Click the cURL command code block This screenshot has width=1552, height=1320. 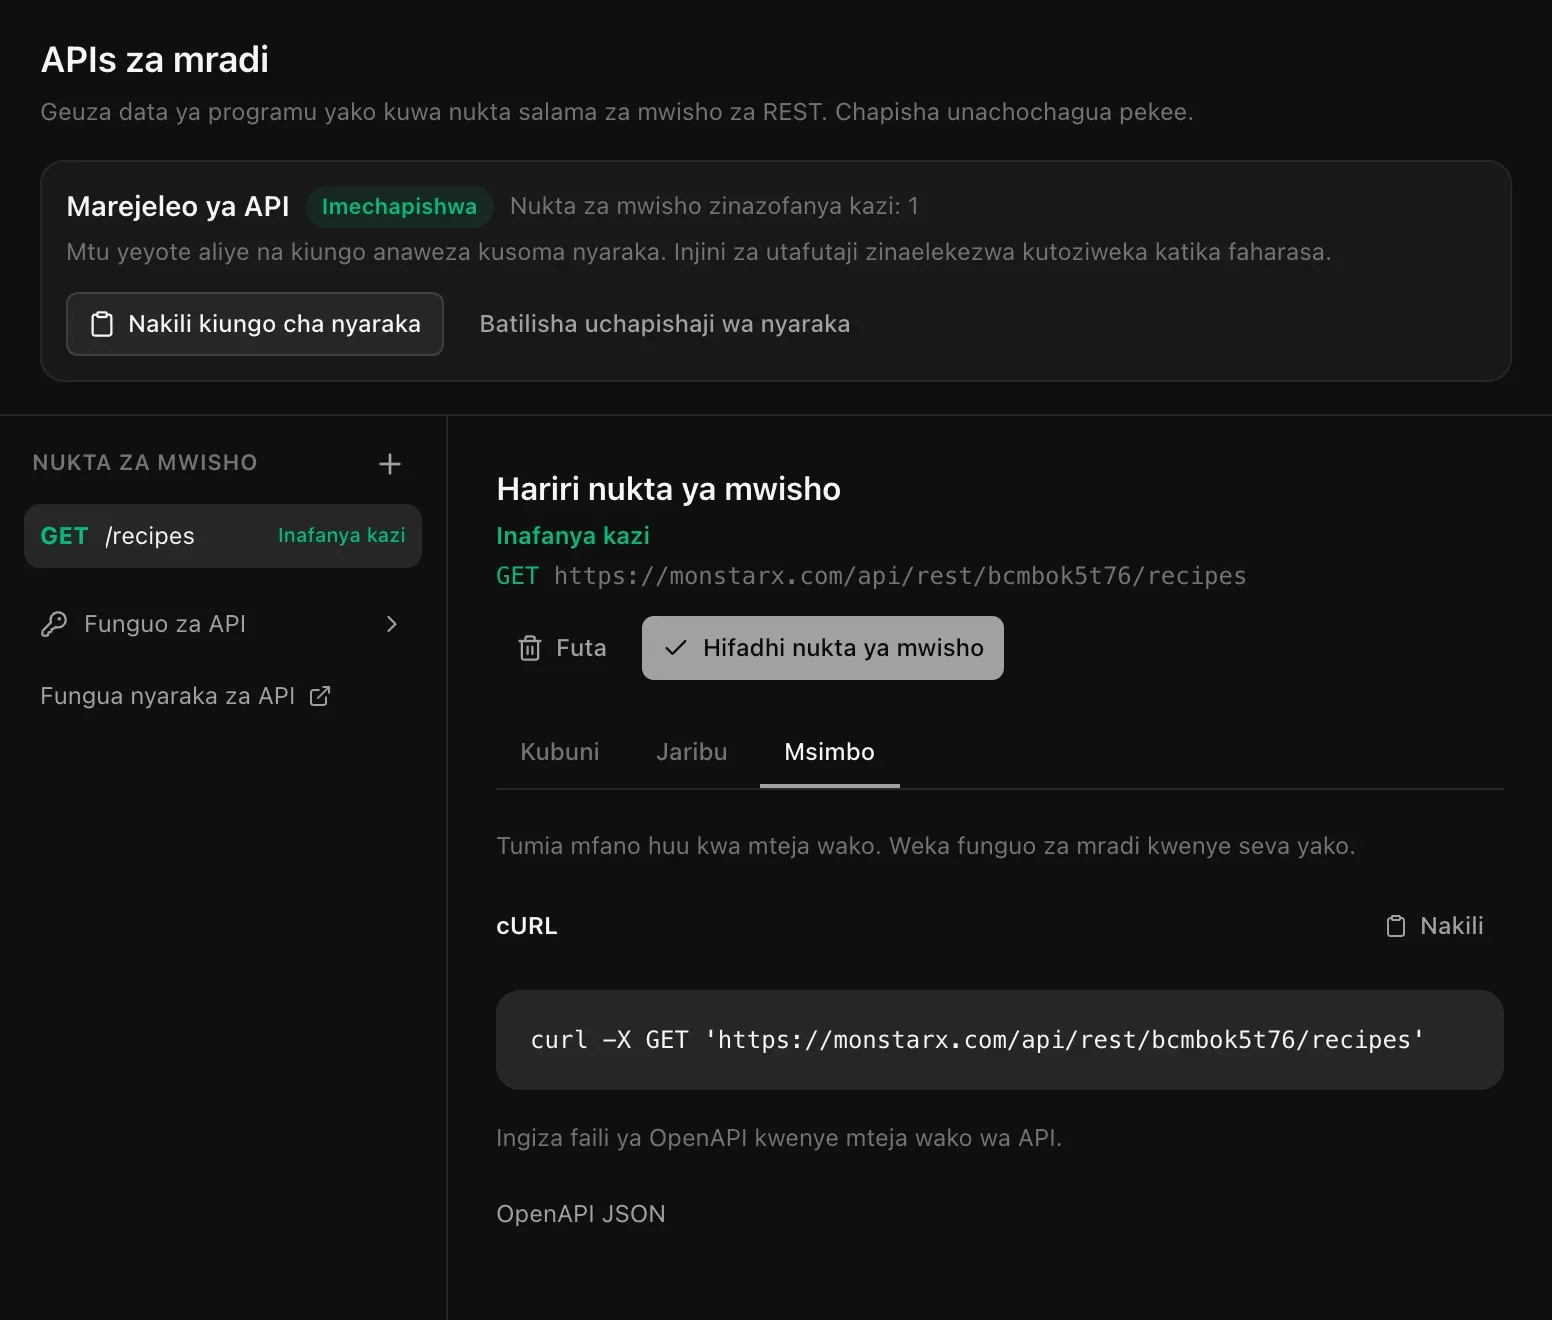pyautogui.click(x=1000, y=1040)
